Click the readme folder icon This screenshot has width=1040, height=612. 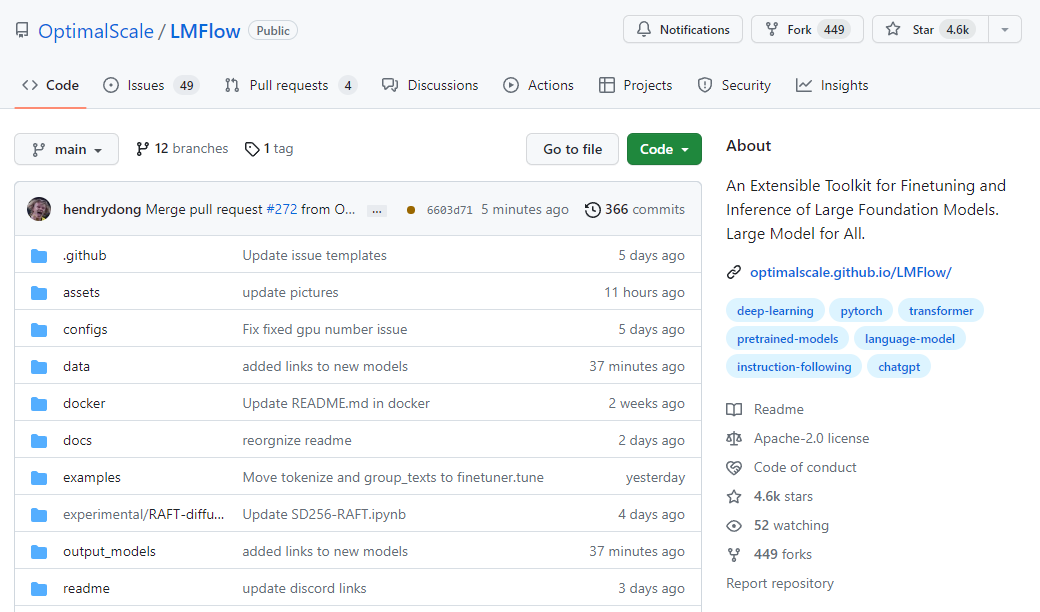pyautogui.click(x=39, y=589)
